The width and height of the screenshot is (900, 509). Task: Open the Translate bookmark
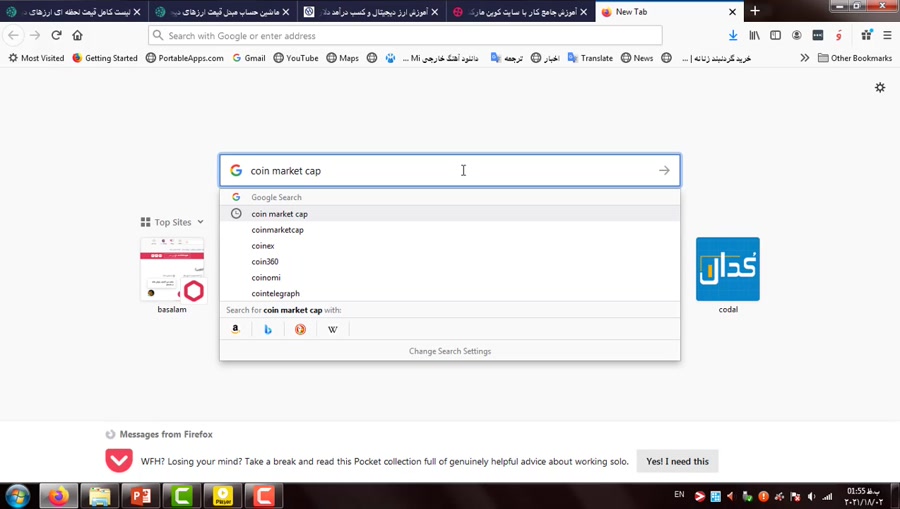pyautogui.click(x=590, y=58)
